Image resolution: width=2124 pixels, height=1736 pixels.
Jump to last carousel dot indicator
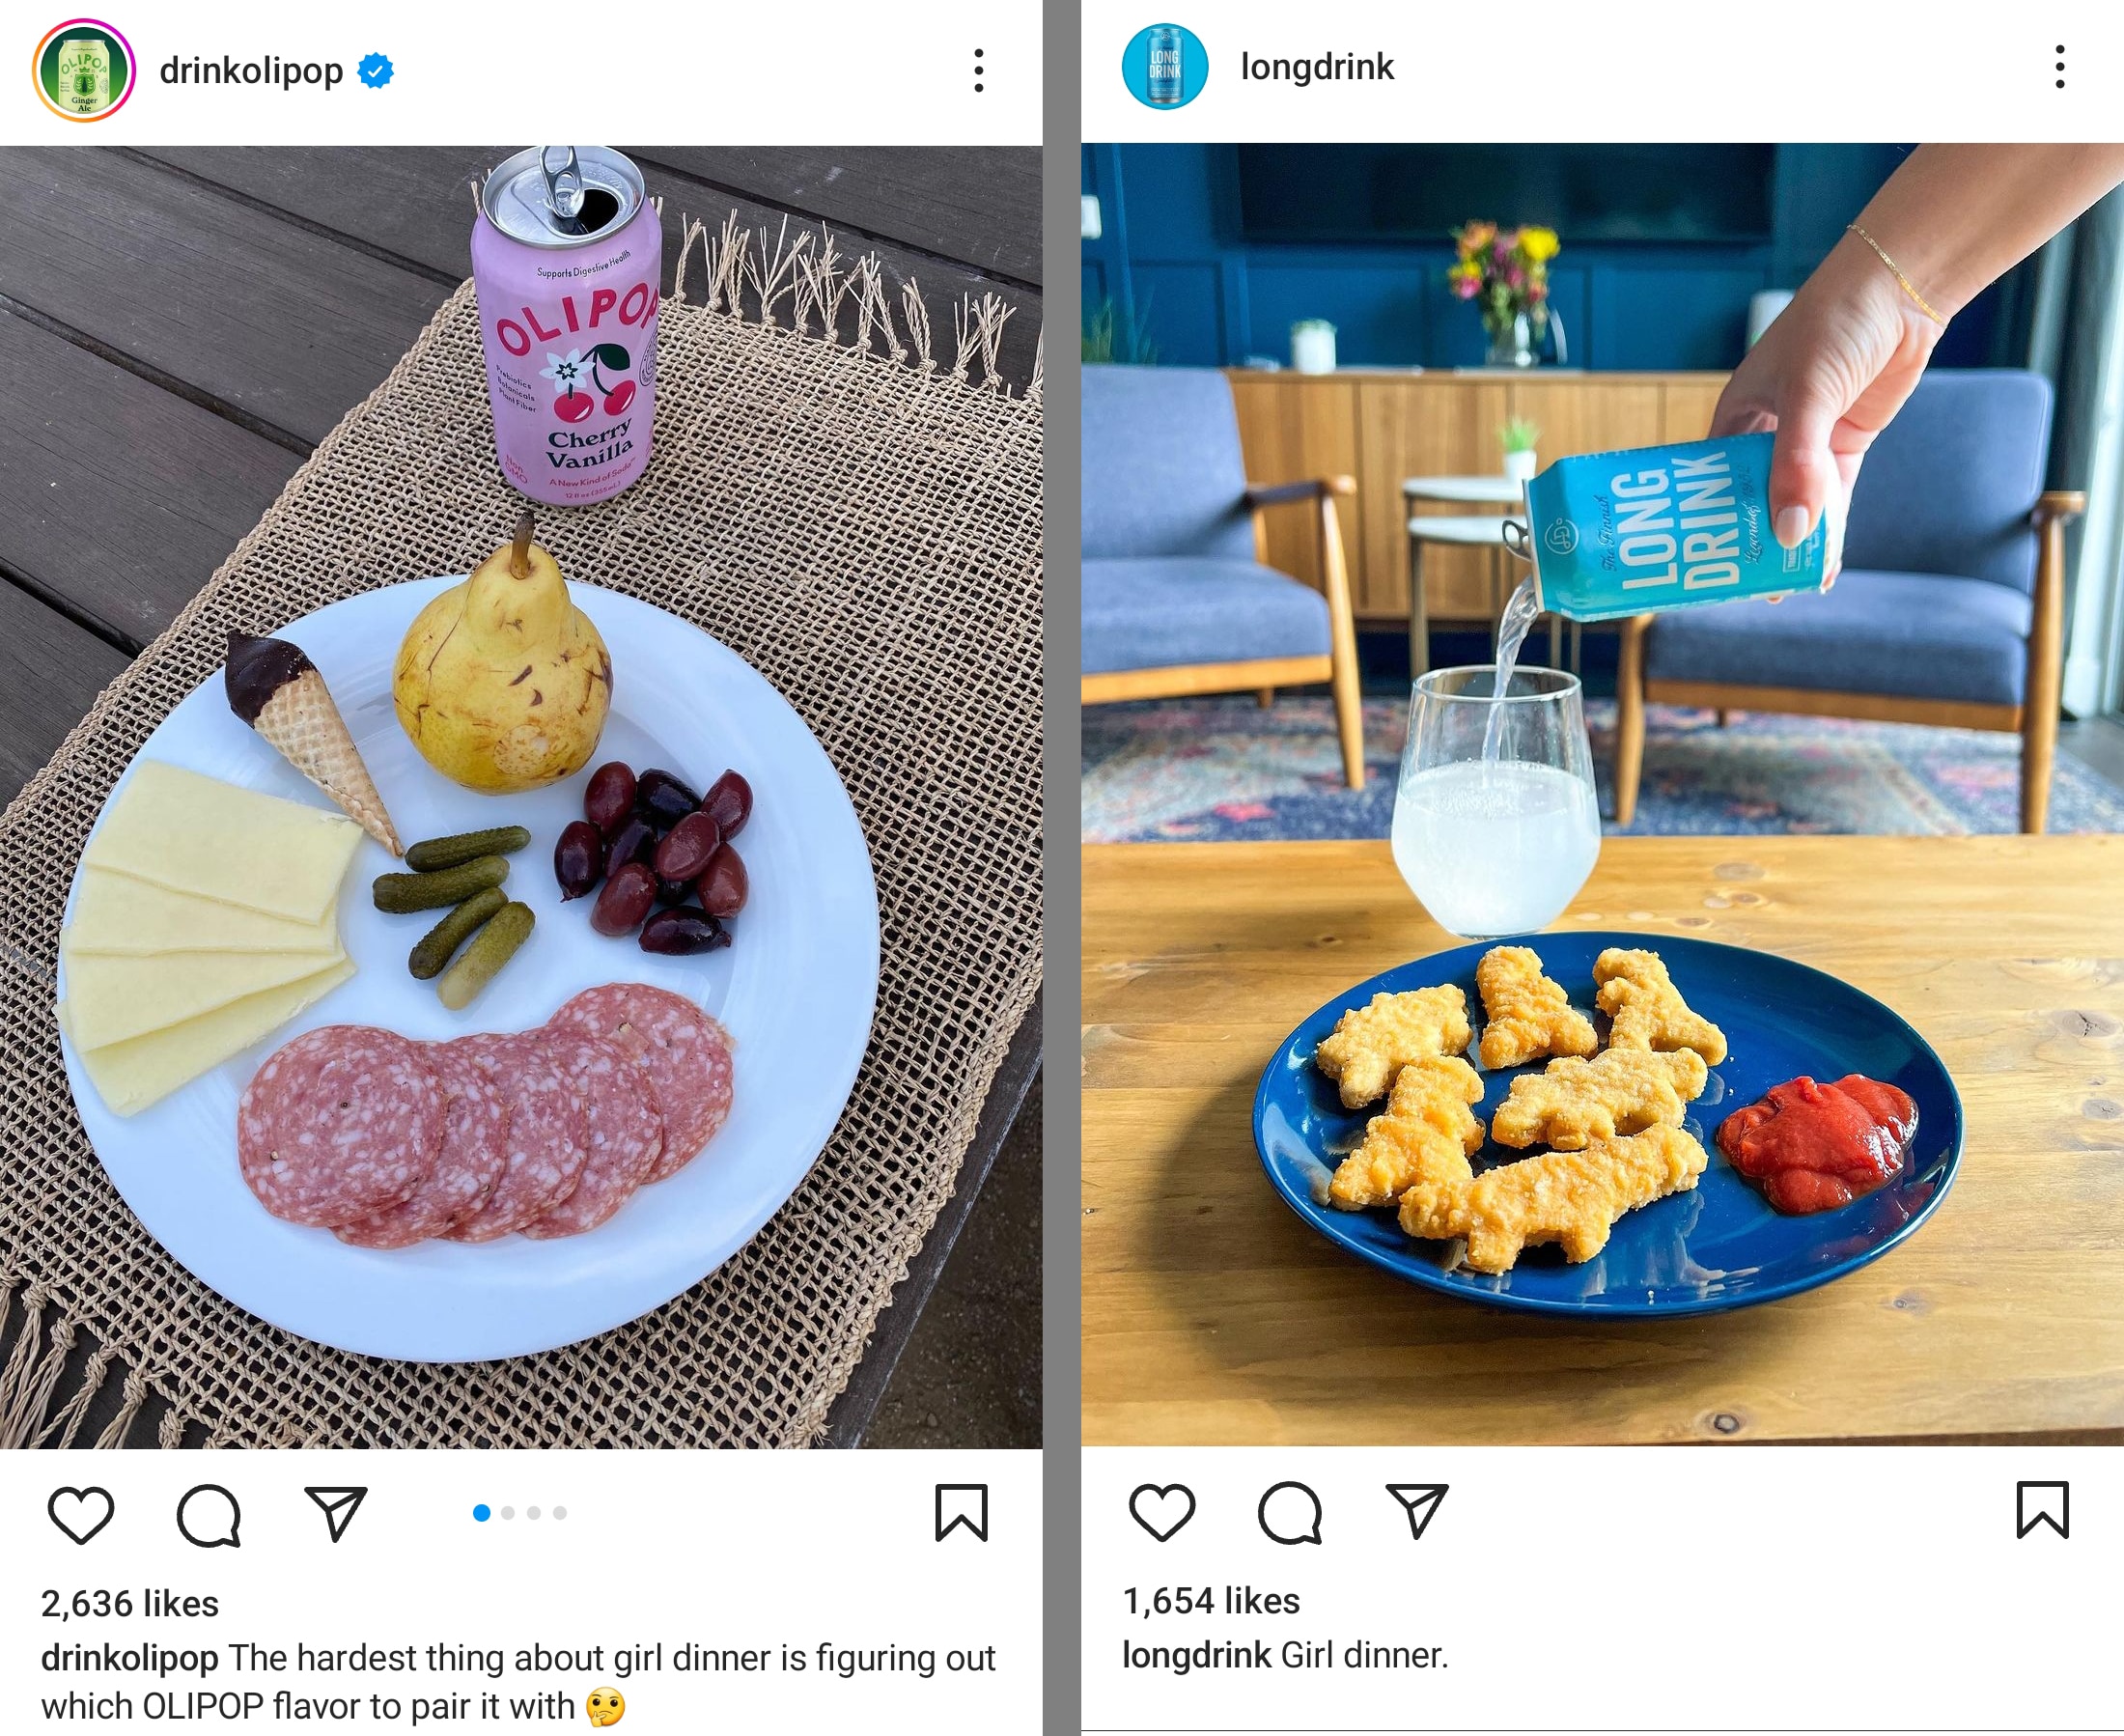560,1513
